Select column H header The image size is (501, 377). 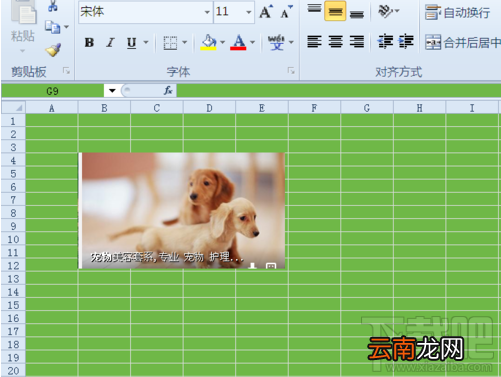click(x=419, y=108)
